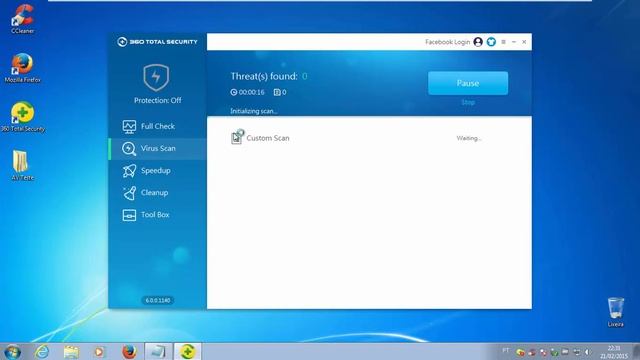Click the scanned files counter icon

pos(277,92)
